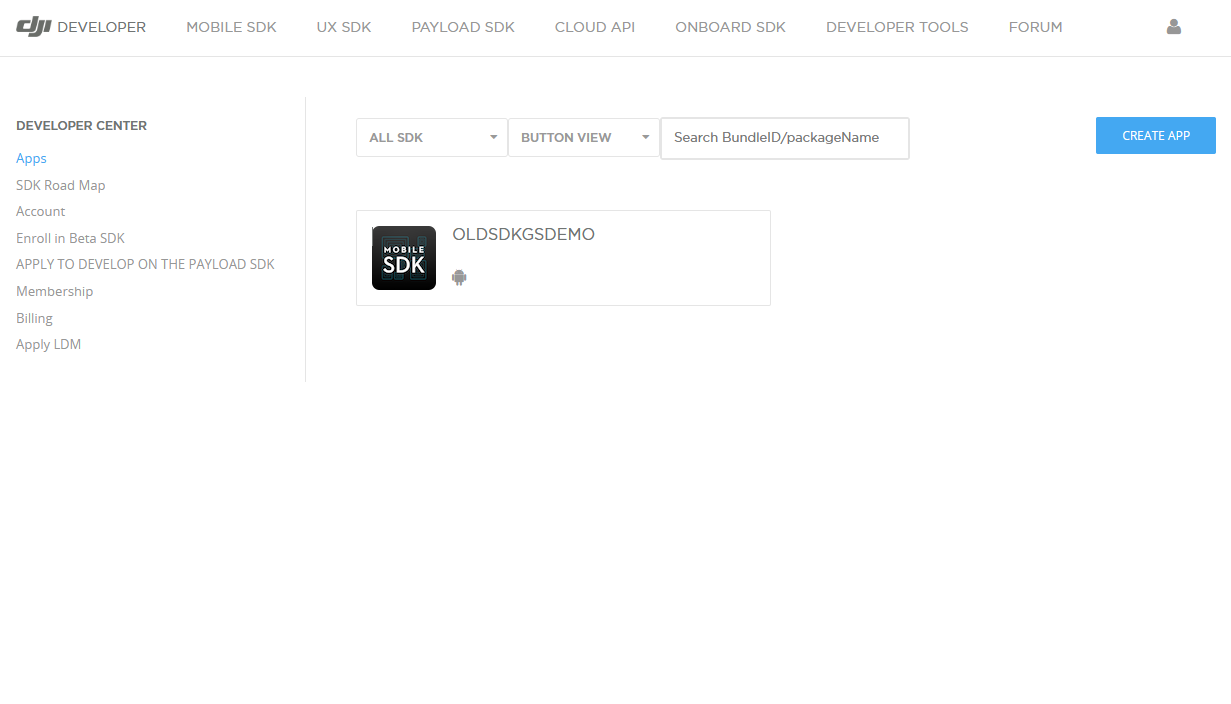Open DEVELOPER TOOLS menu

coord(897,27)
